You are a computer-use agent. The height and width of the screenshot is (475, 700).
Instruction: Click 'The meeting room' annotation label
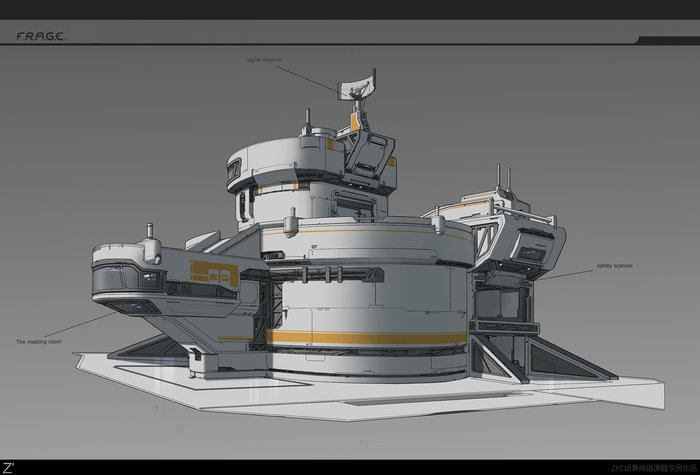tap(38, 342)
